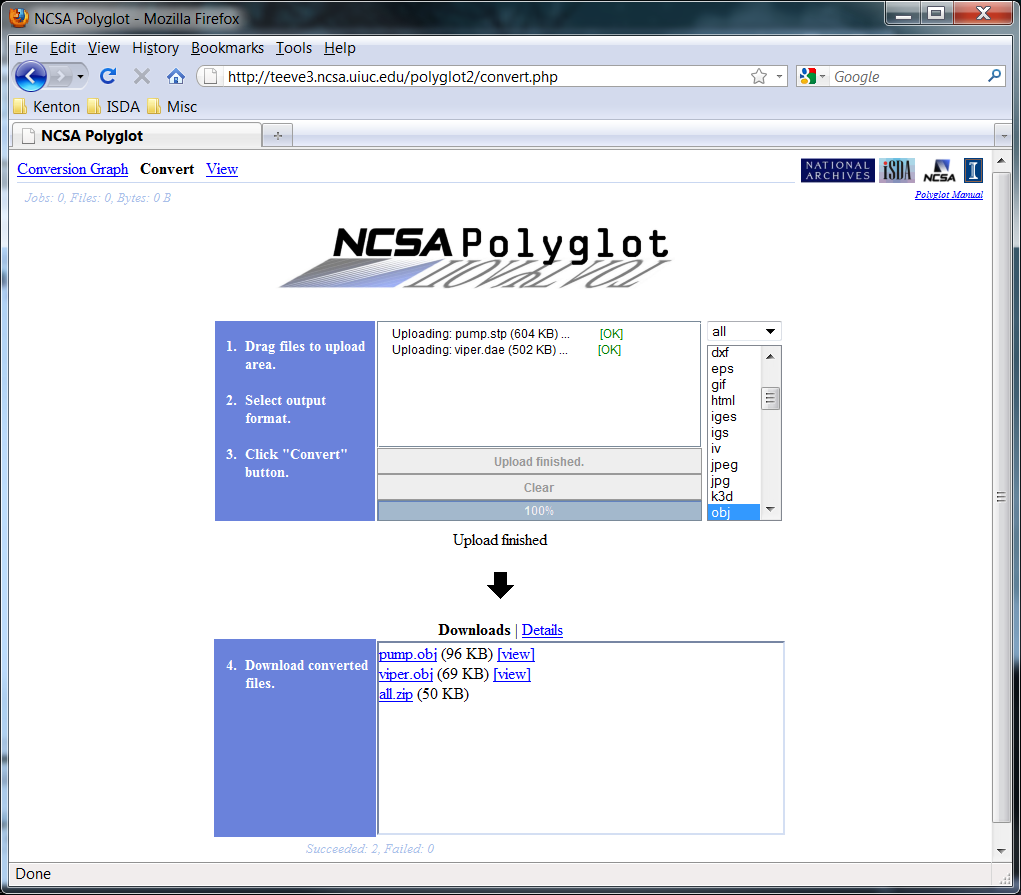Select the highlighted obj format

[x=733, y=513]
